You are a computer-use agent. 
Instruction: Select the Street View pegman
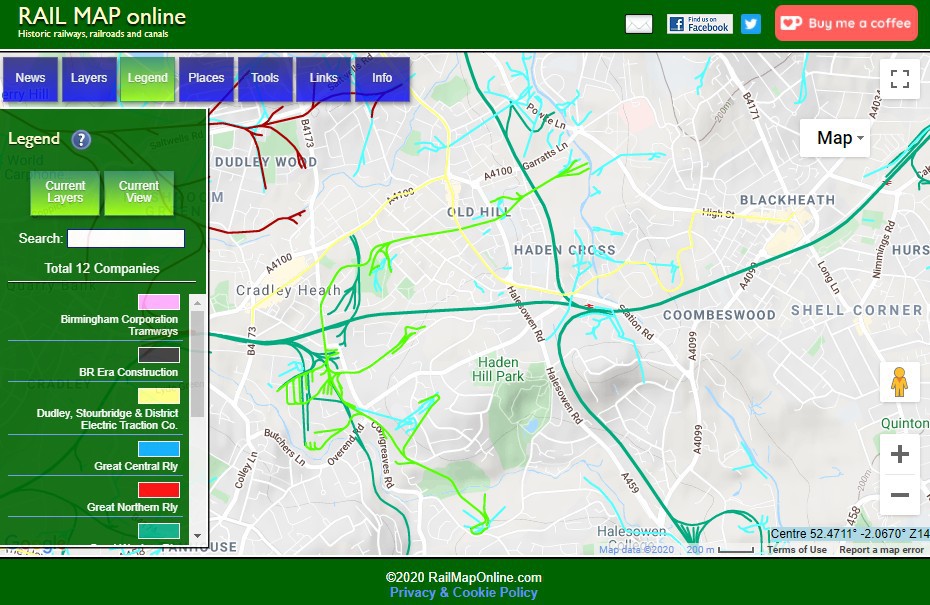[899, 383]
